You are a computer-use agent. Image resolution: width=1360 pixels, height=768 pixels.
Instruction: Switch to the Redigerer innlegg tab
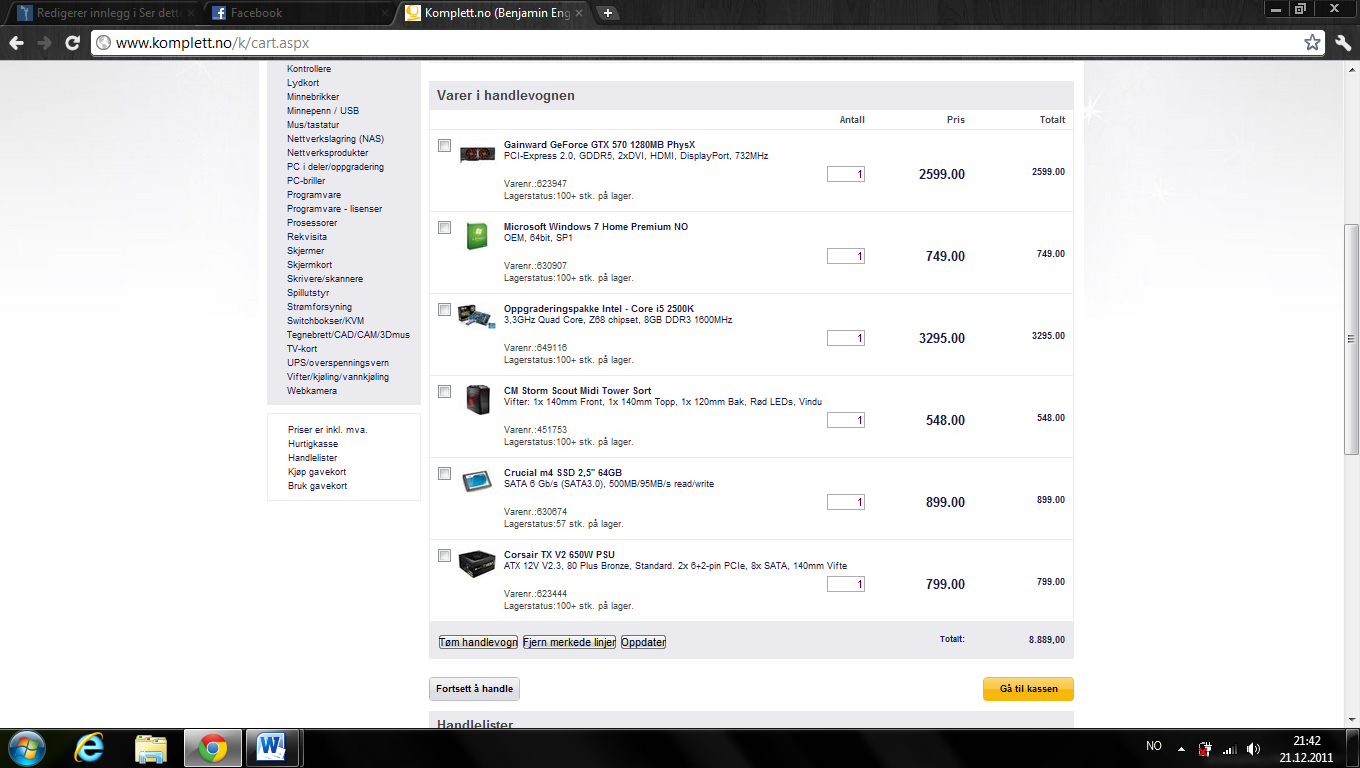pos(104,13)
